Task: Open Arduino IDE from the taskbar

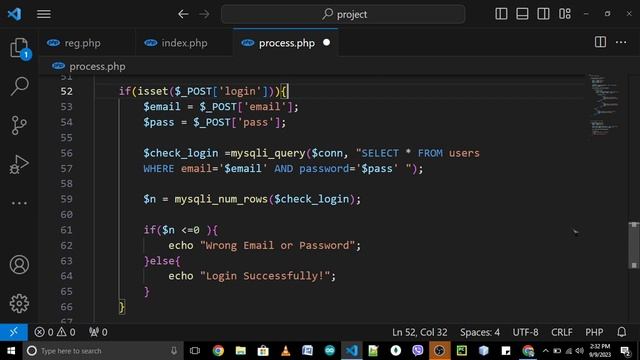Action: pyautogui.click(x=330, y=351)
